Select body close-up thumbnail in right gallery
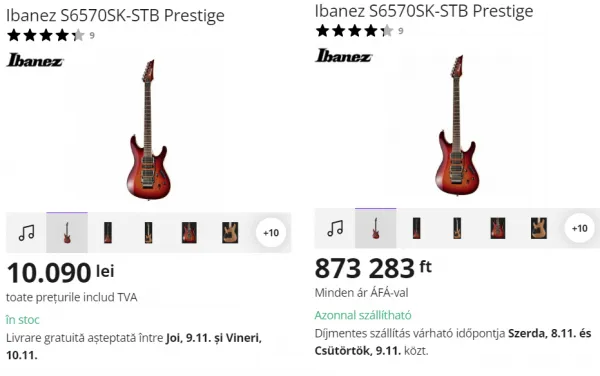This screenshot has height=376, width=600. (498, 228)
